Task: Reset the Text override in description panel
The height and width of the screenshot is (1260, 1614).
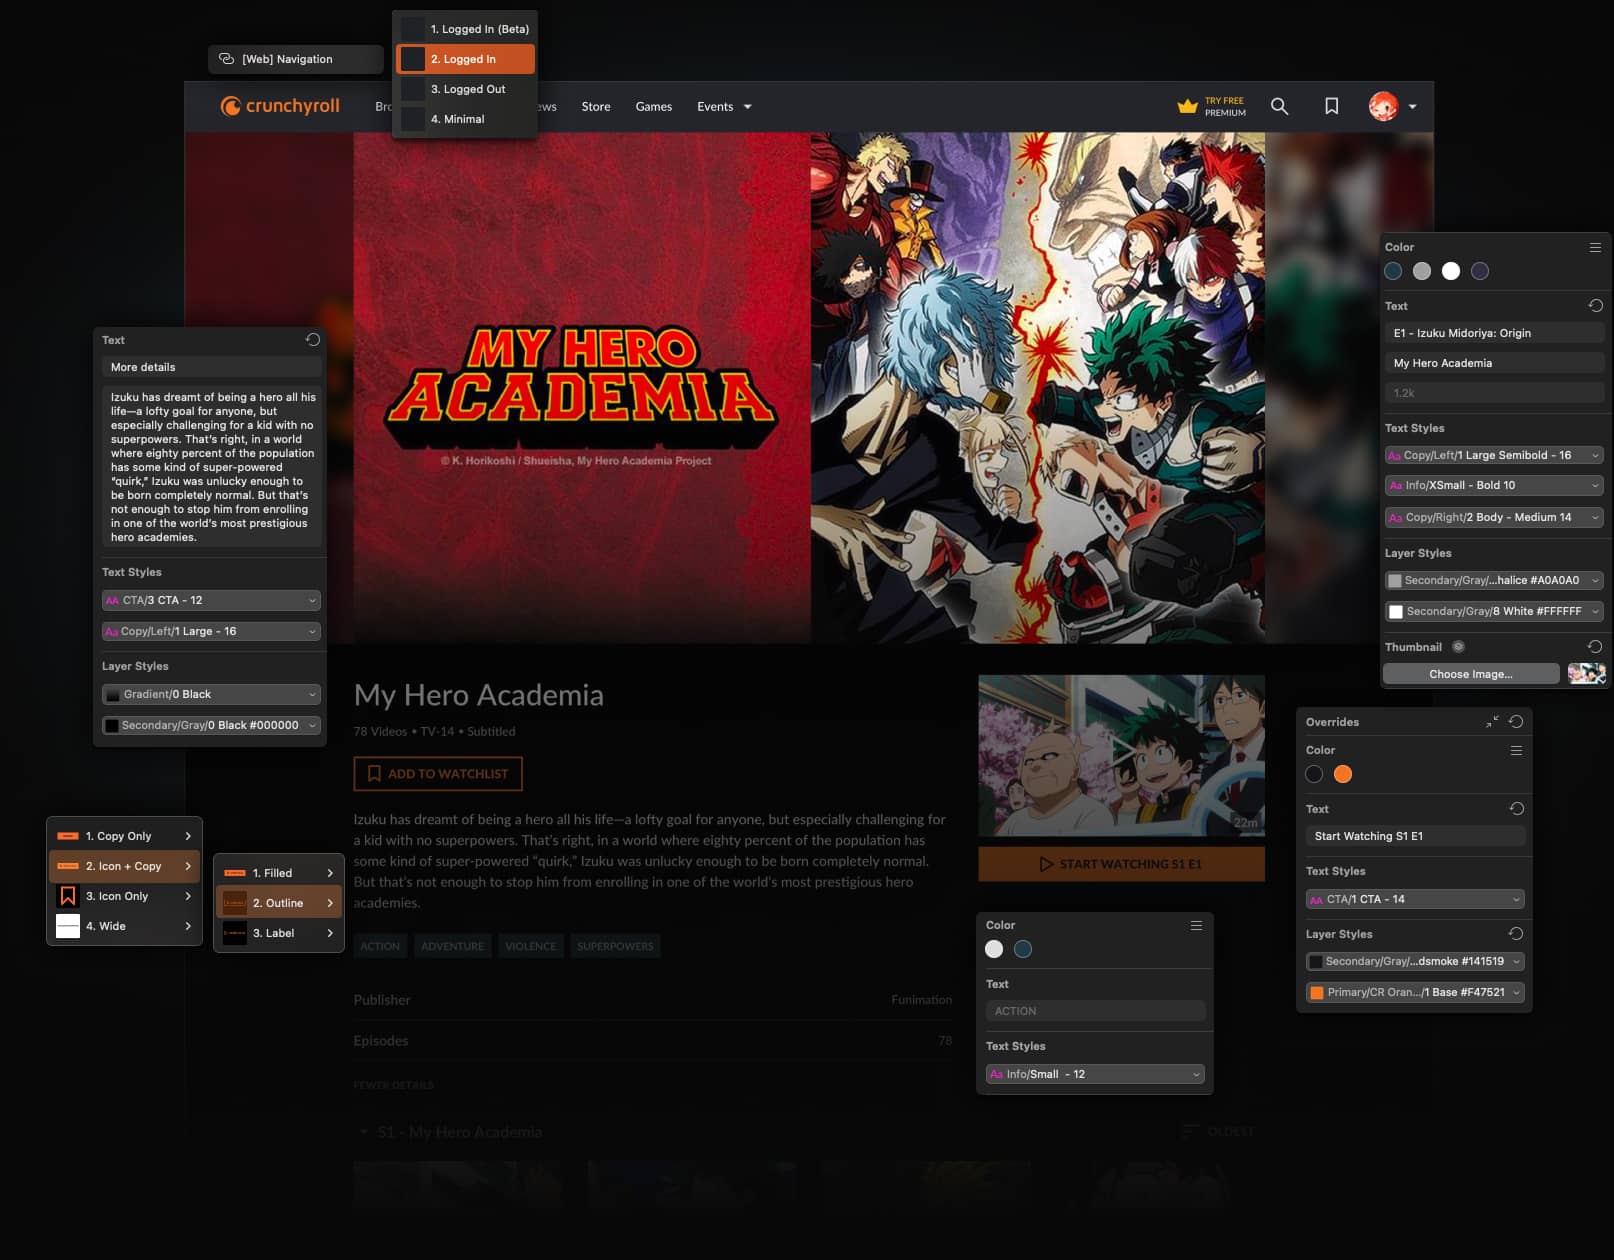Action: (313, 340)
